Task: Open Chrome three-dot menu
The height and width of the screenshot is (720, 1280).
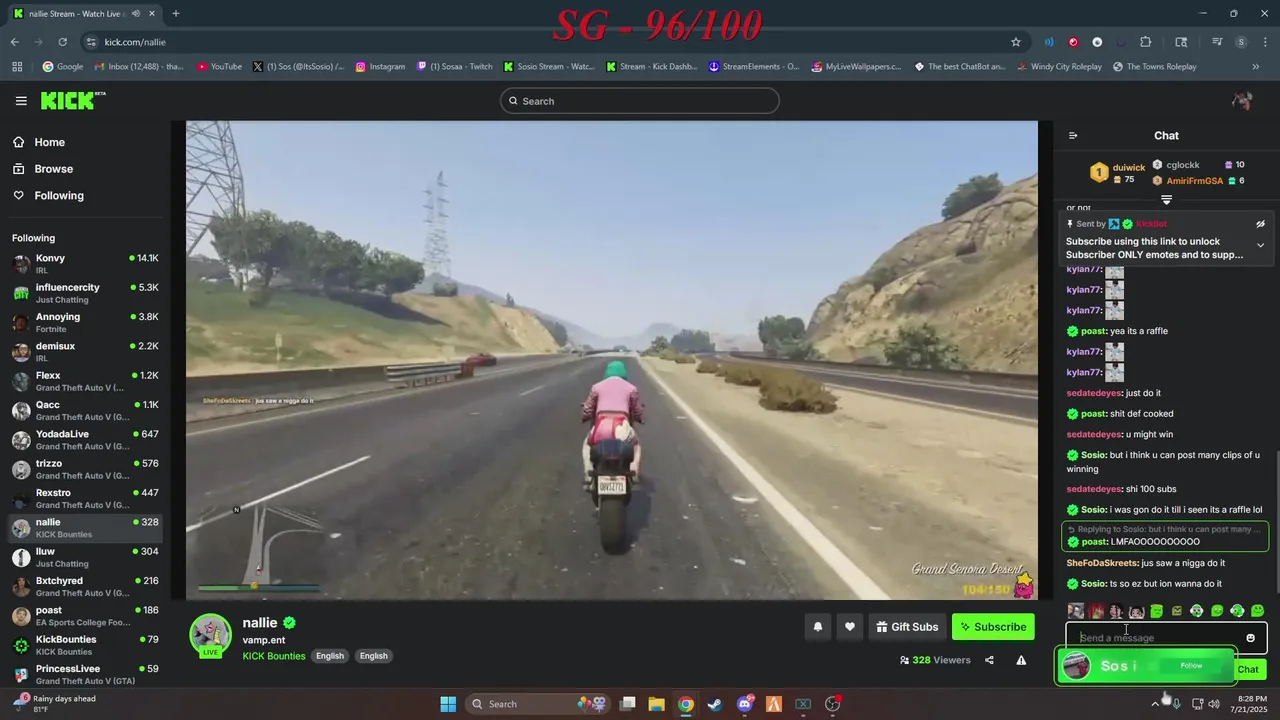Action: tap(1265, 42)
